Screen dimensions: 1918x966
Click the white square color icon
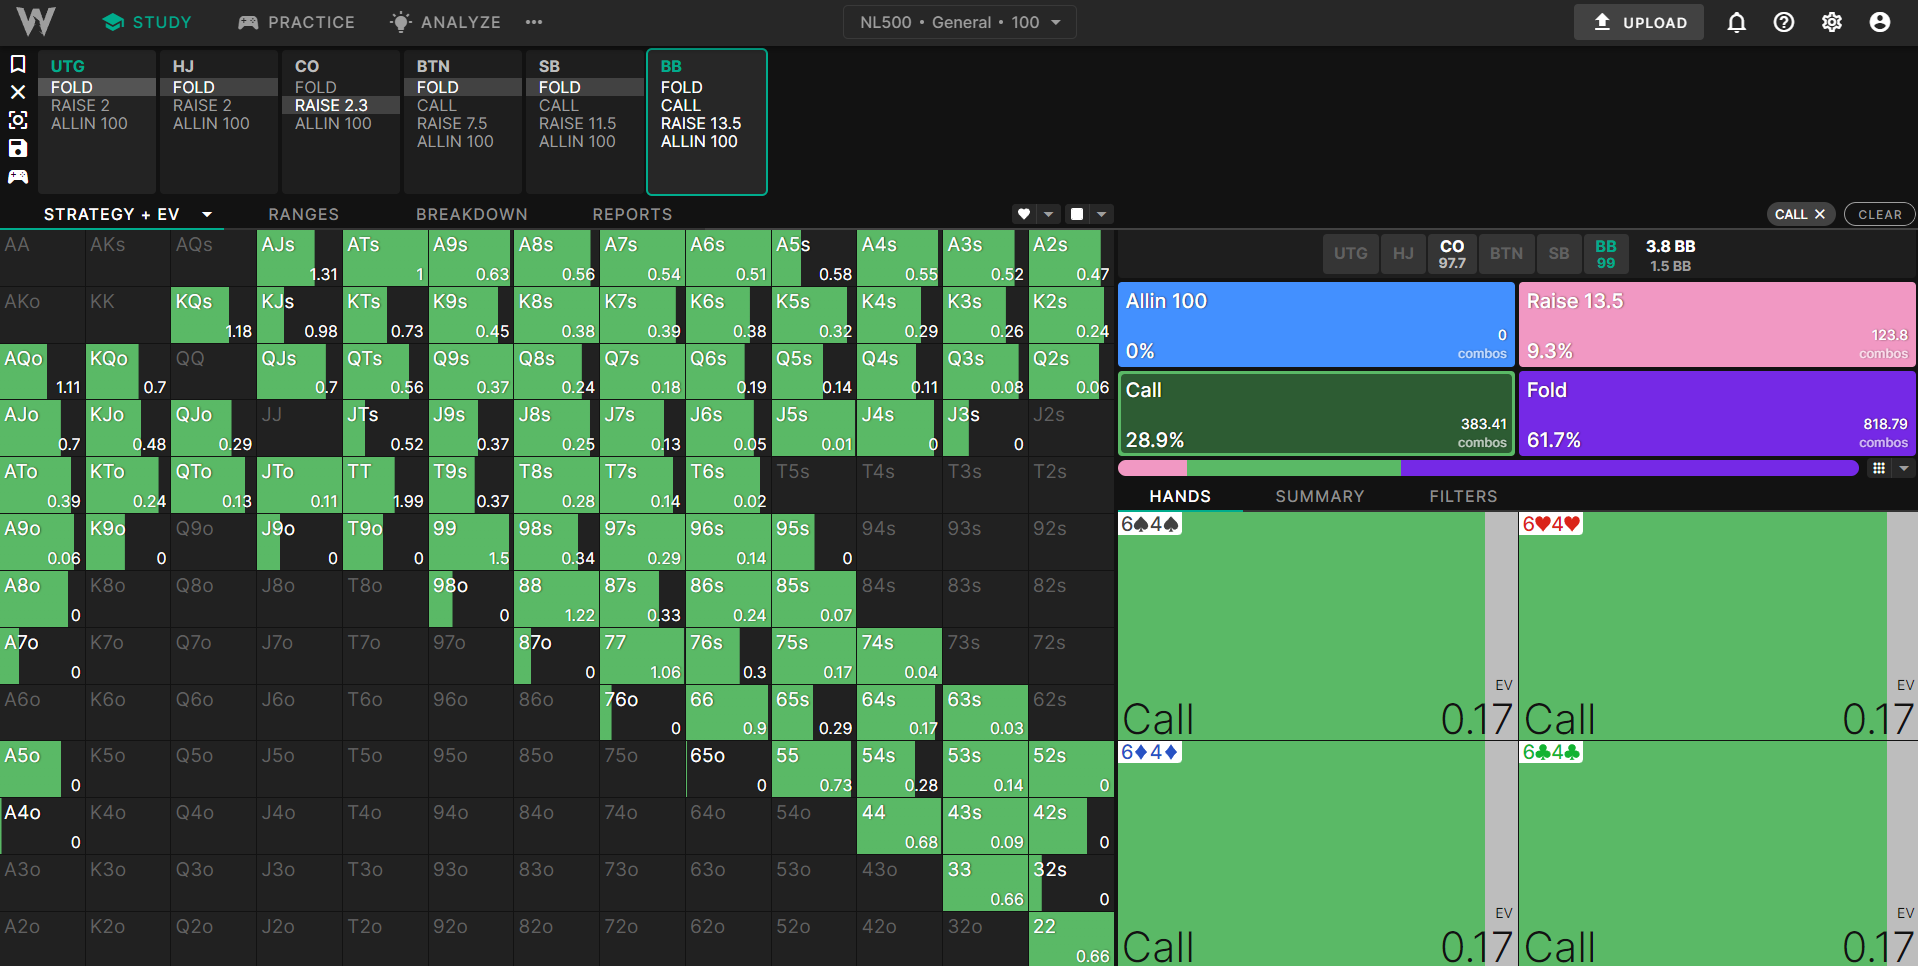coord(1077,214)
